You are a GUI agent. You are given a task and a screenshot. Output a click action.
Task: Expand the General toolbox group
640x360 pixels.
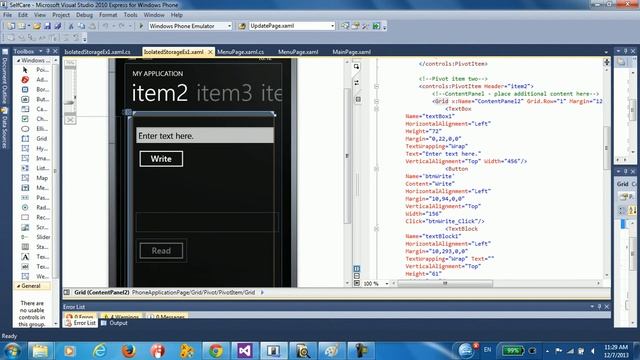pos(18,286)
